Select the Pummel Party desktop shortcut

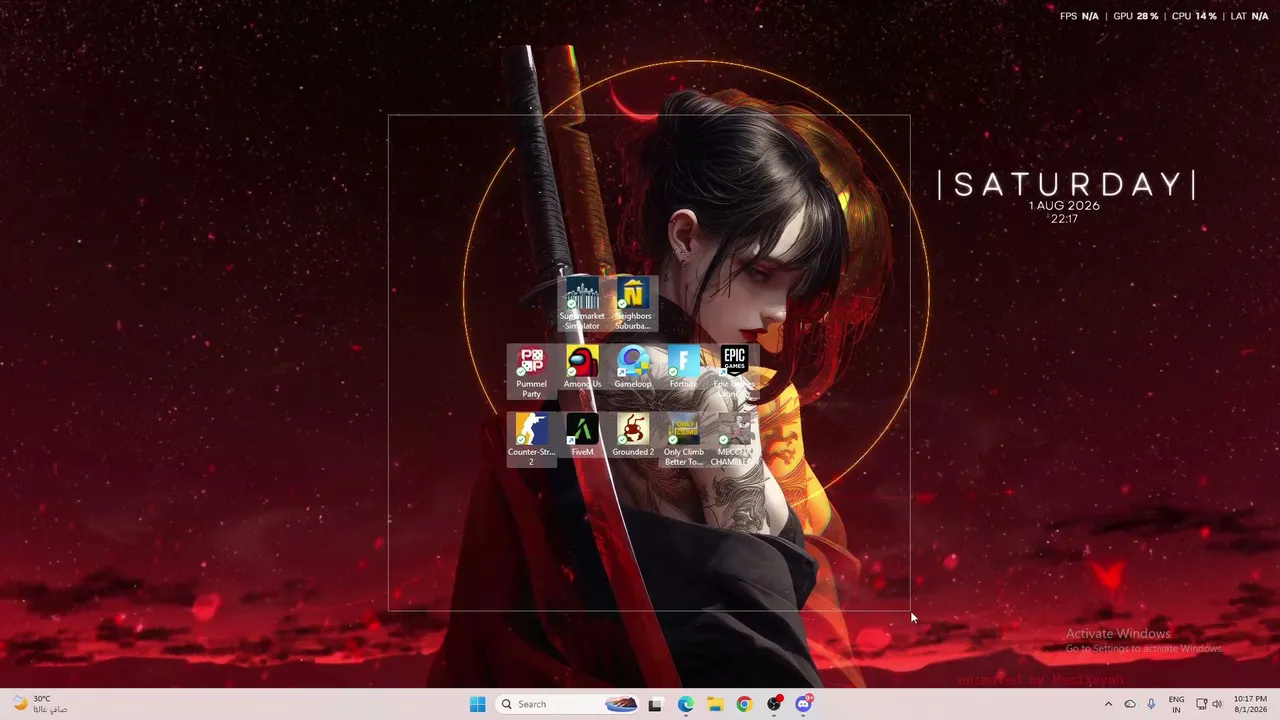click(531, 372)
